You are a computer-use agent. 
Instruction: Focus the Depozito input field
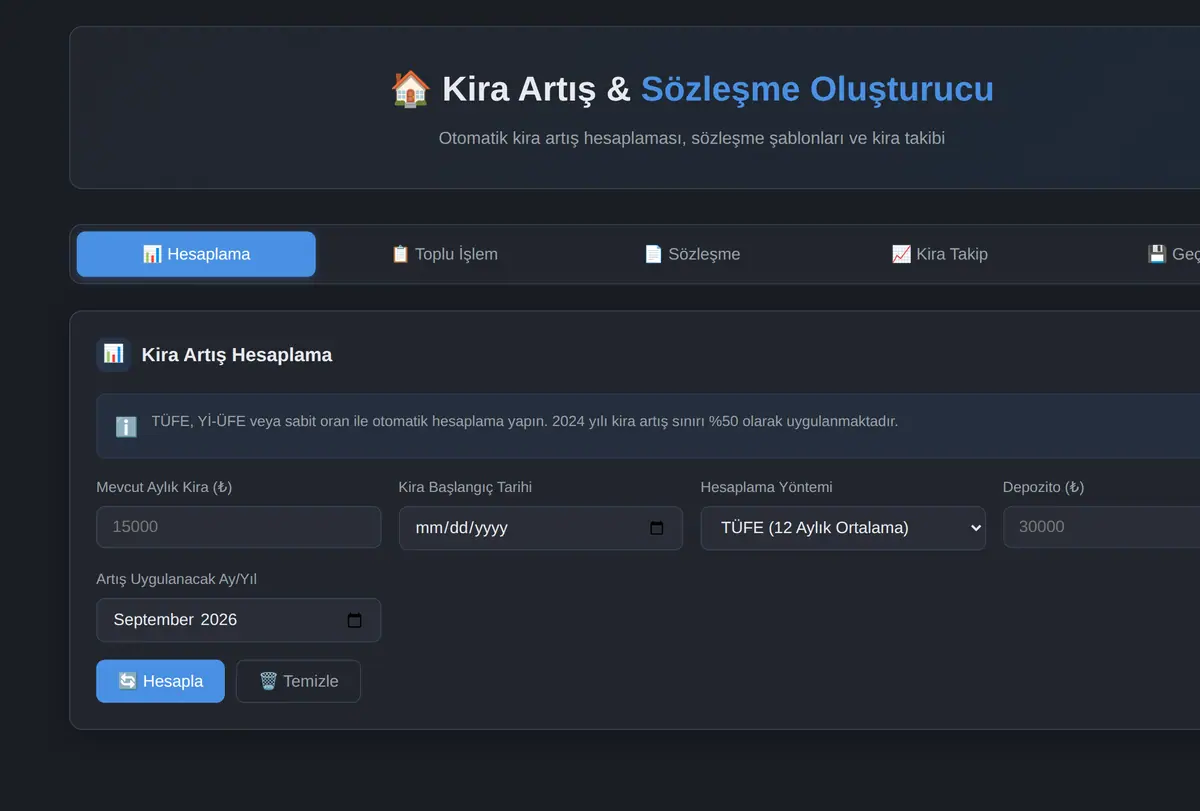[1101, 527]
